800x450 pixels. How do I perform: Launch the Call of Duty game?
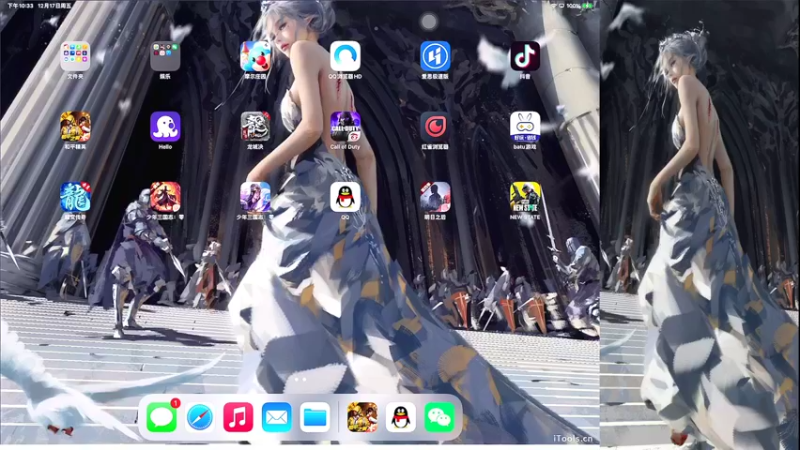(345, 127)
